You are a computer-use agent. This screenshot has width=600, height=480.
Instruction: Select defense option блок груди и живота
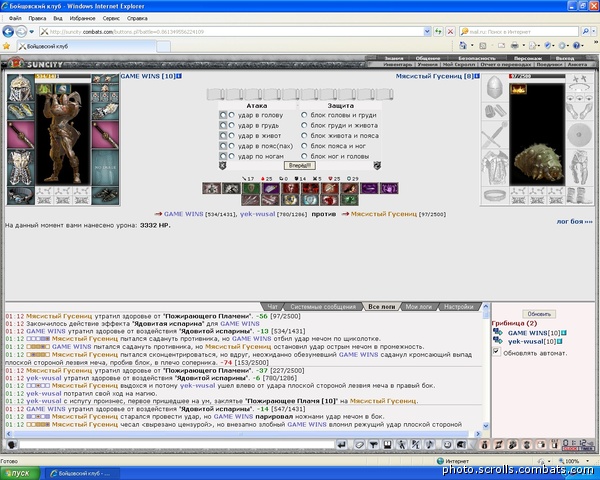[304, 125]
